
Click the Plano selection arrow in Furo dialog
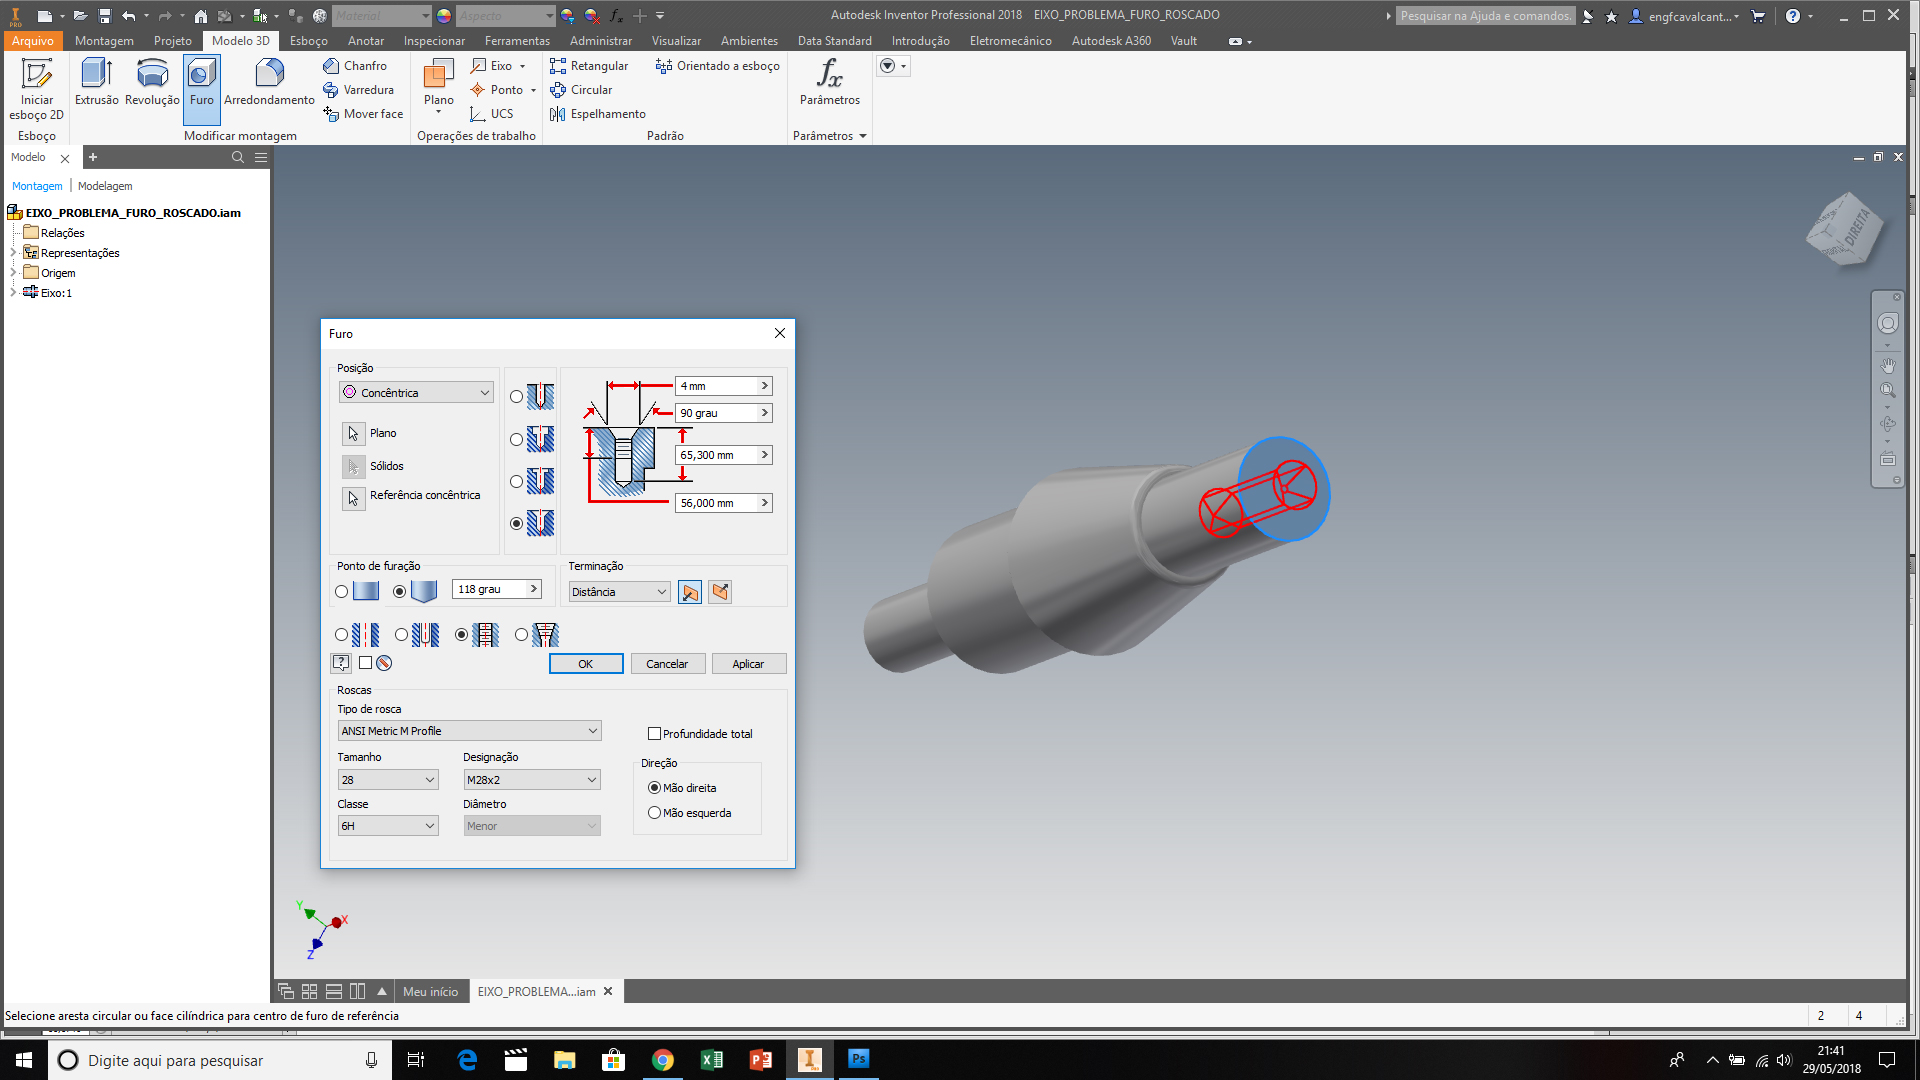353,434
